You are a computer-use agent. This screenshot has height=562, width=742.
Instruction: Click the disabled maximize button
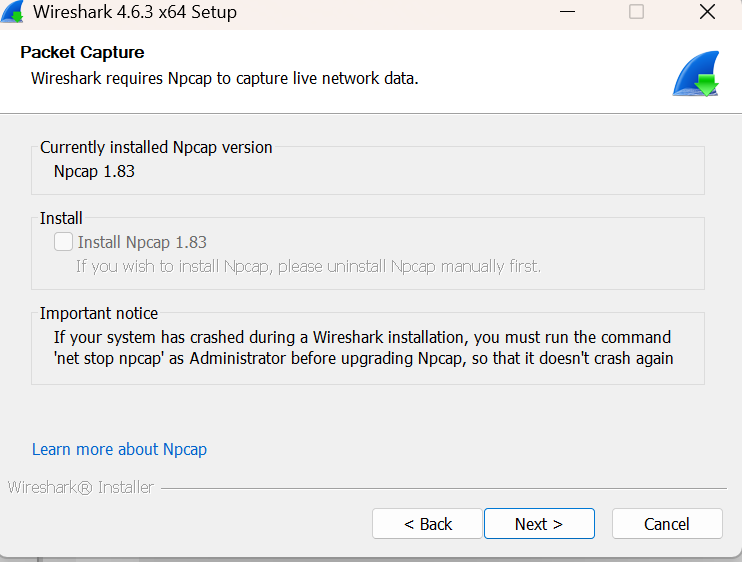(x=636, y=12)
